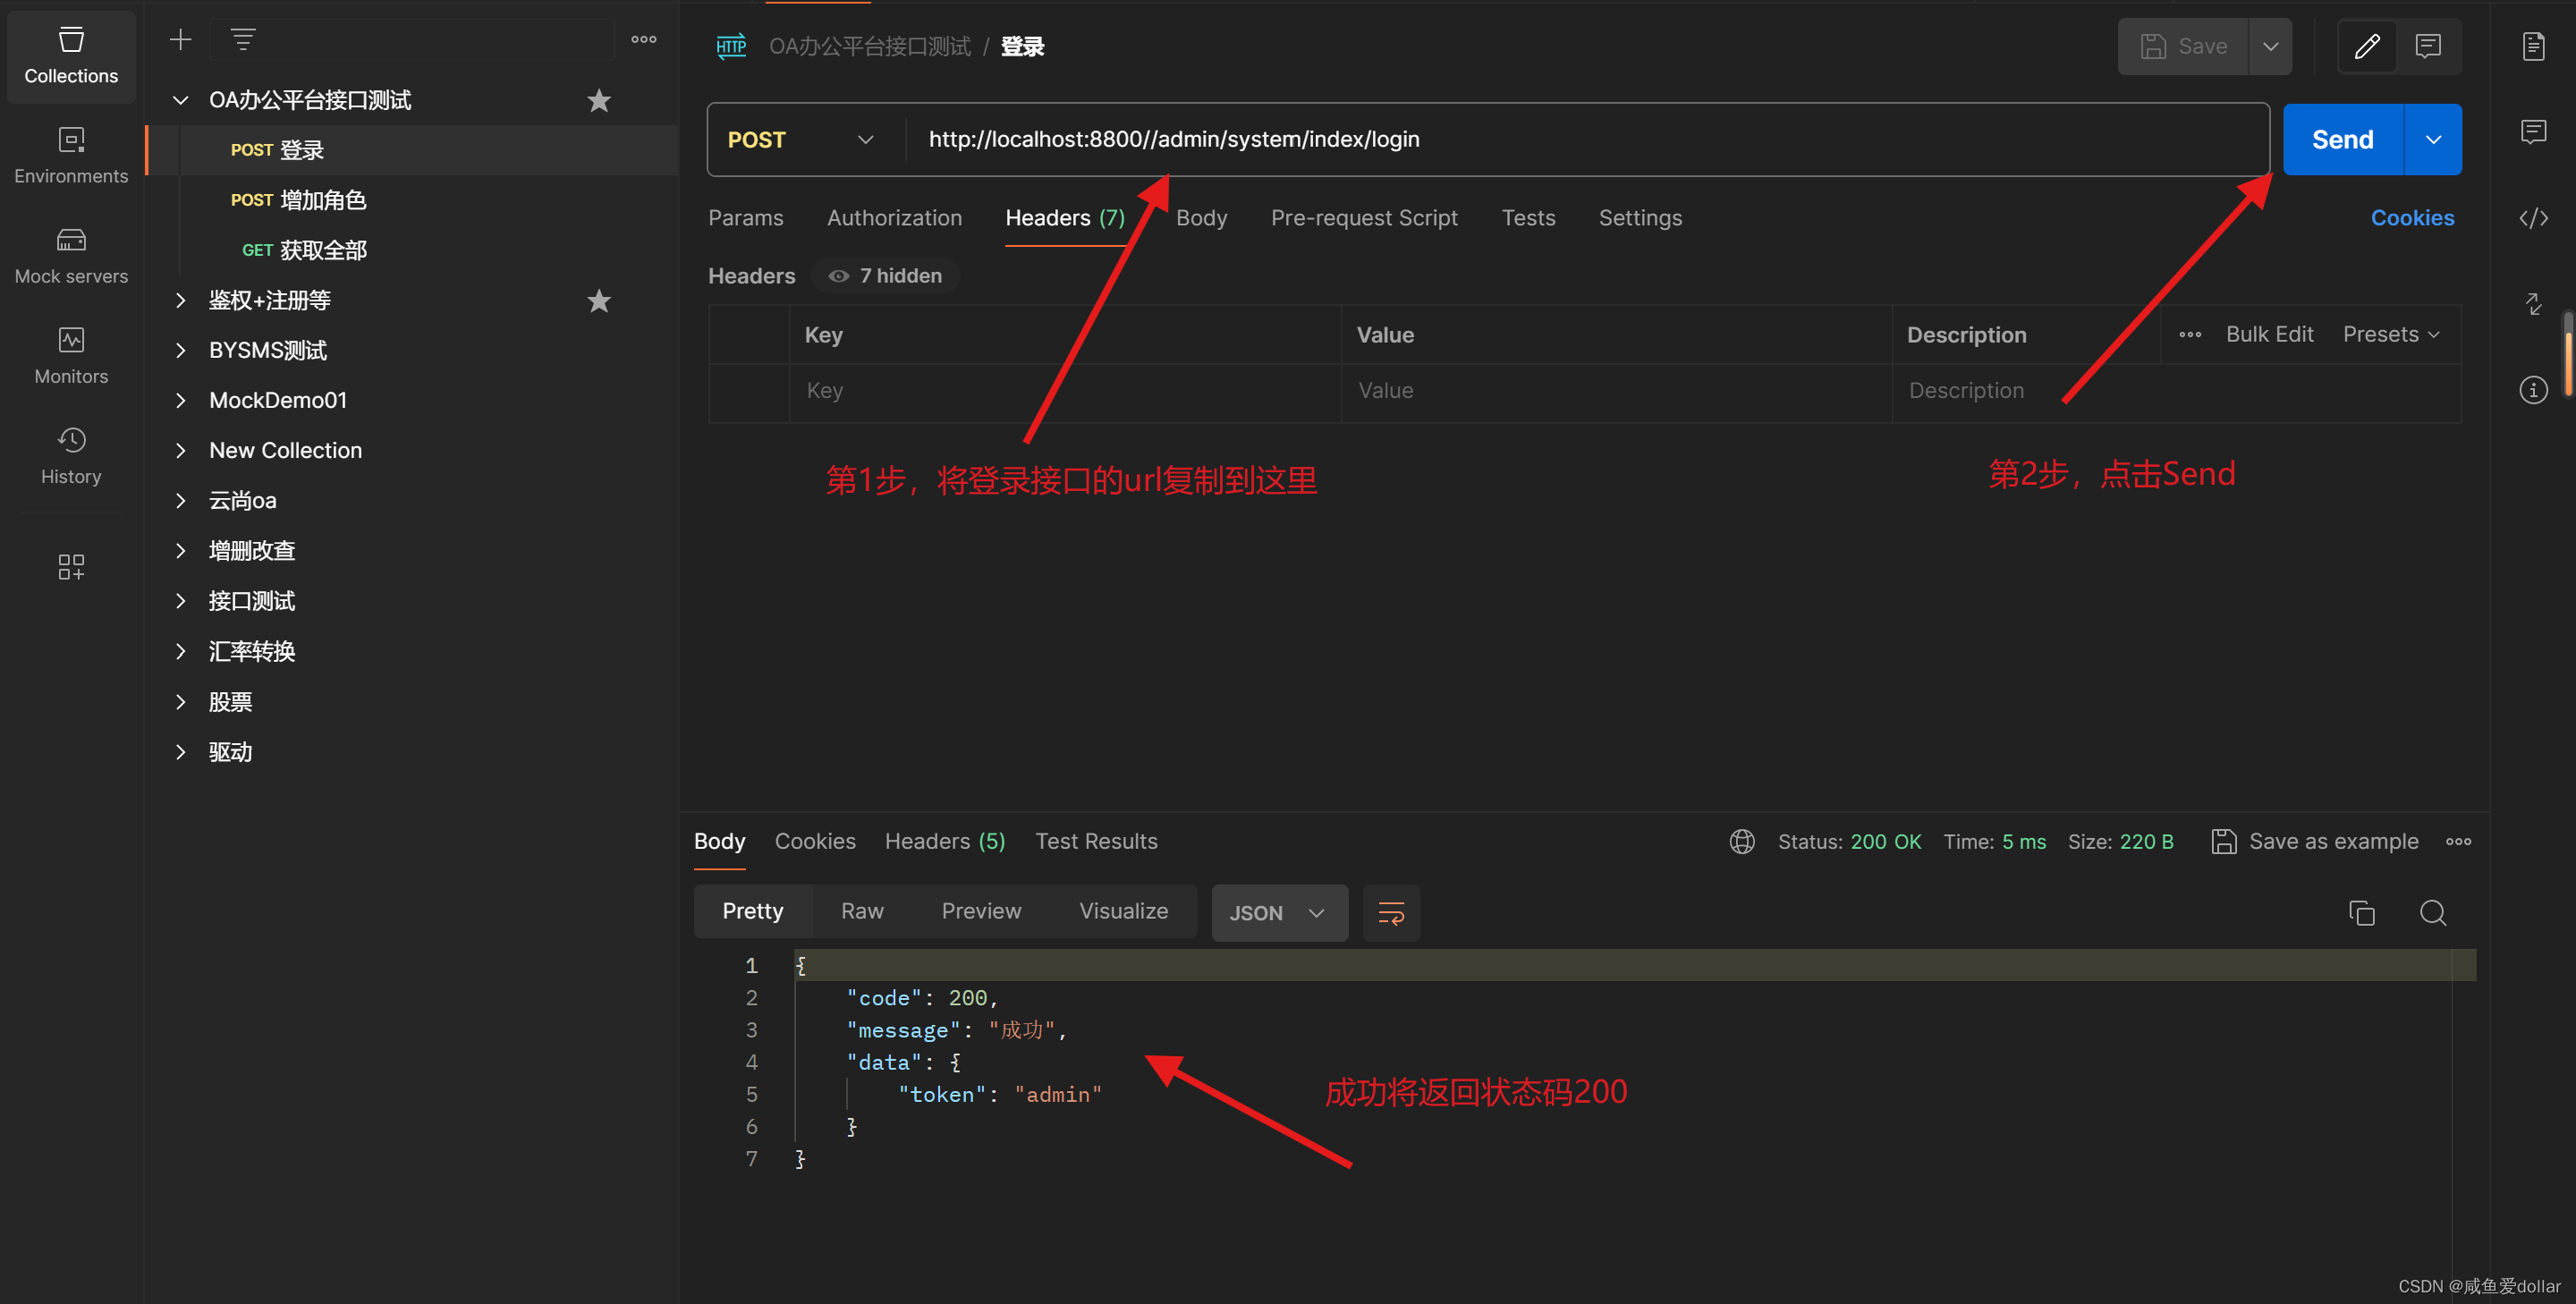The height and width of the screenshot is (1304, 2576).
Task: Click the header Key input cell
Action: click(1065, 390)
